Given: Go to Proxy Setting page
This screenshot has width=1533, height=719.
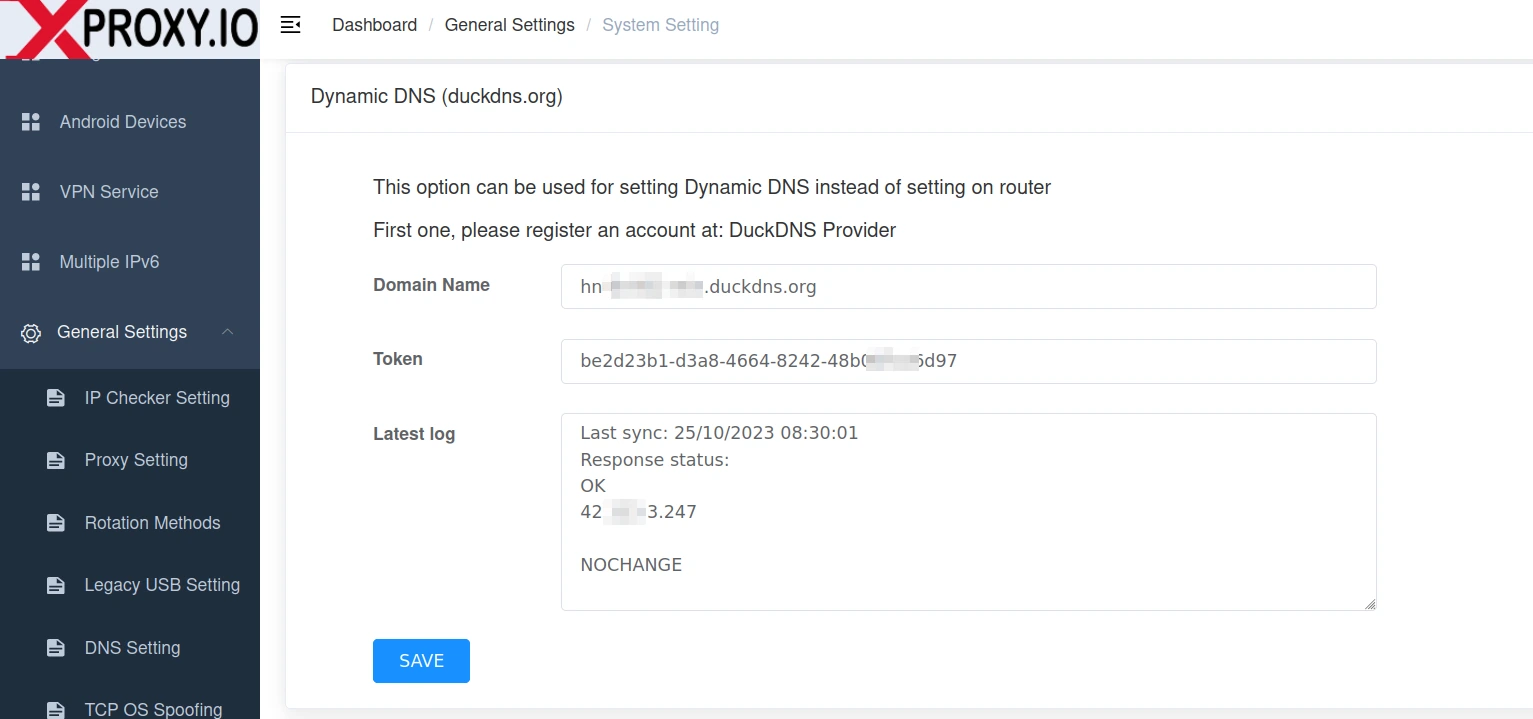Looking at the screenshot, I should point(136,460).
